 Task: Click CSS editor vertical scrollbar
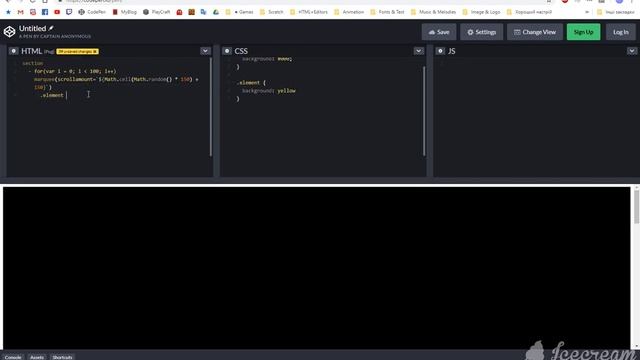click(x=424, y=111)
